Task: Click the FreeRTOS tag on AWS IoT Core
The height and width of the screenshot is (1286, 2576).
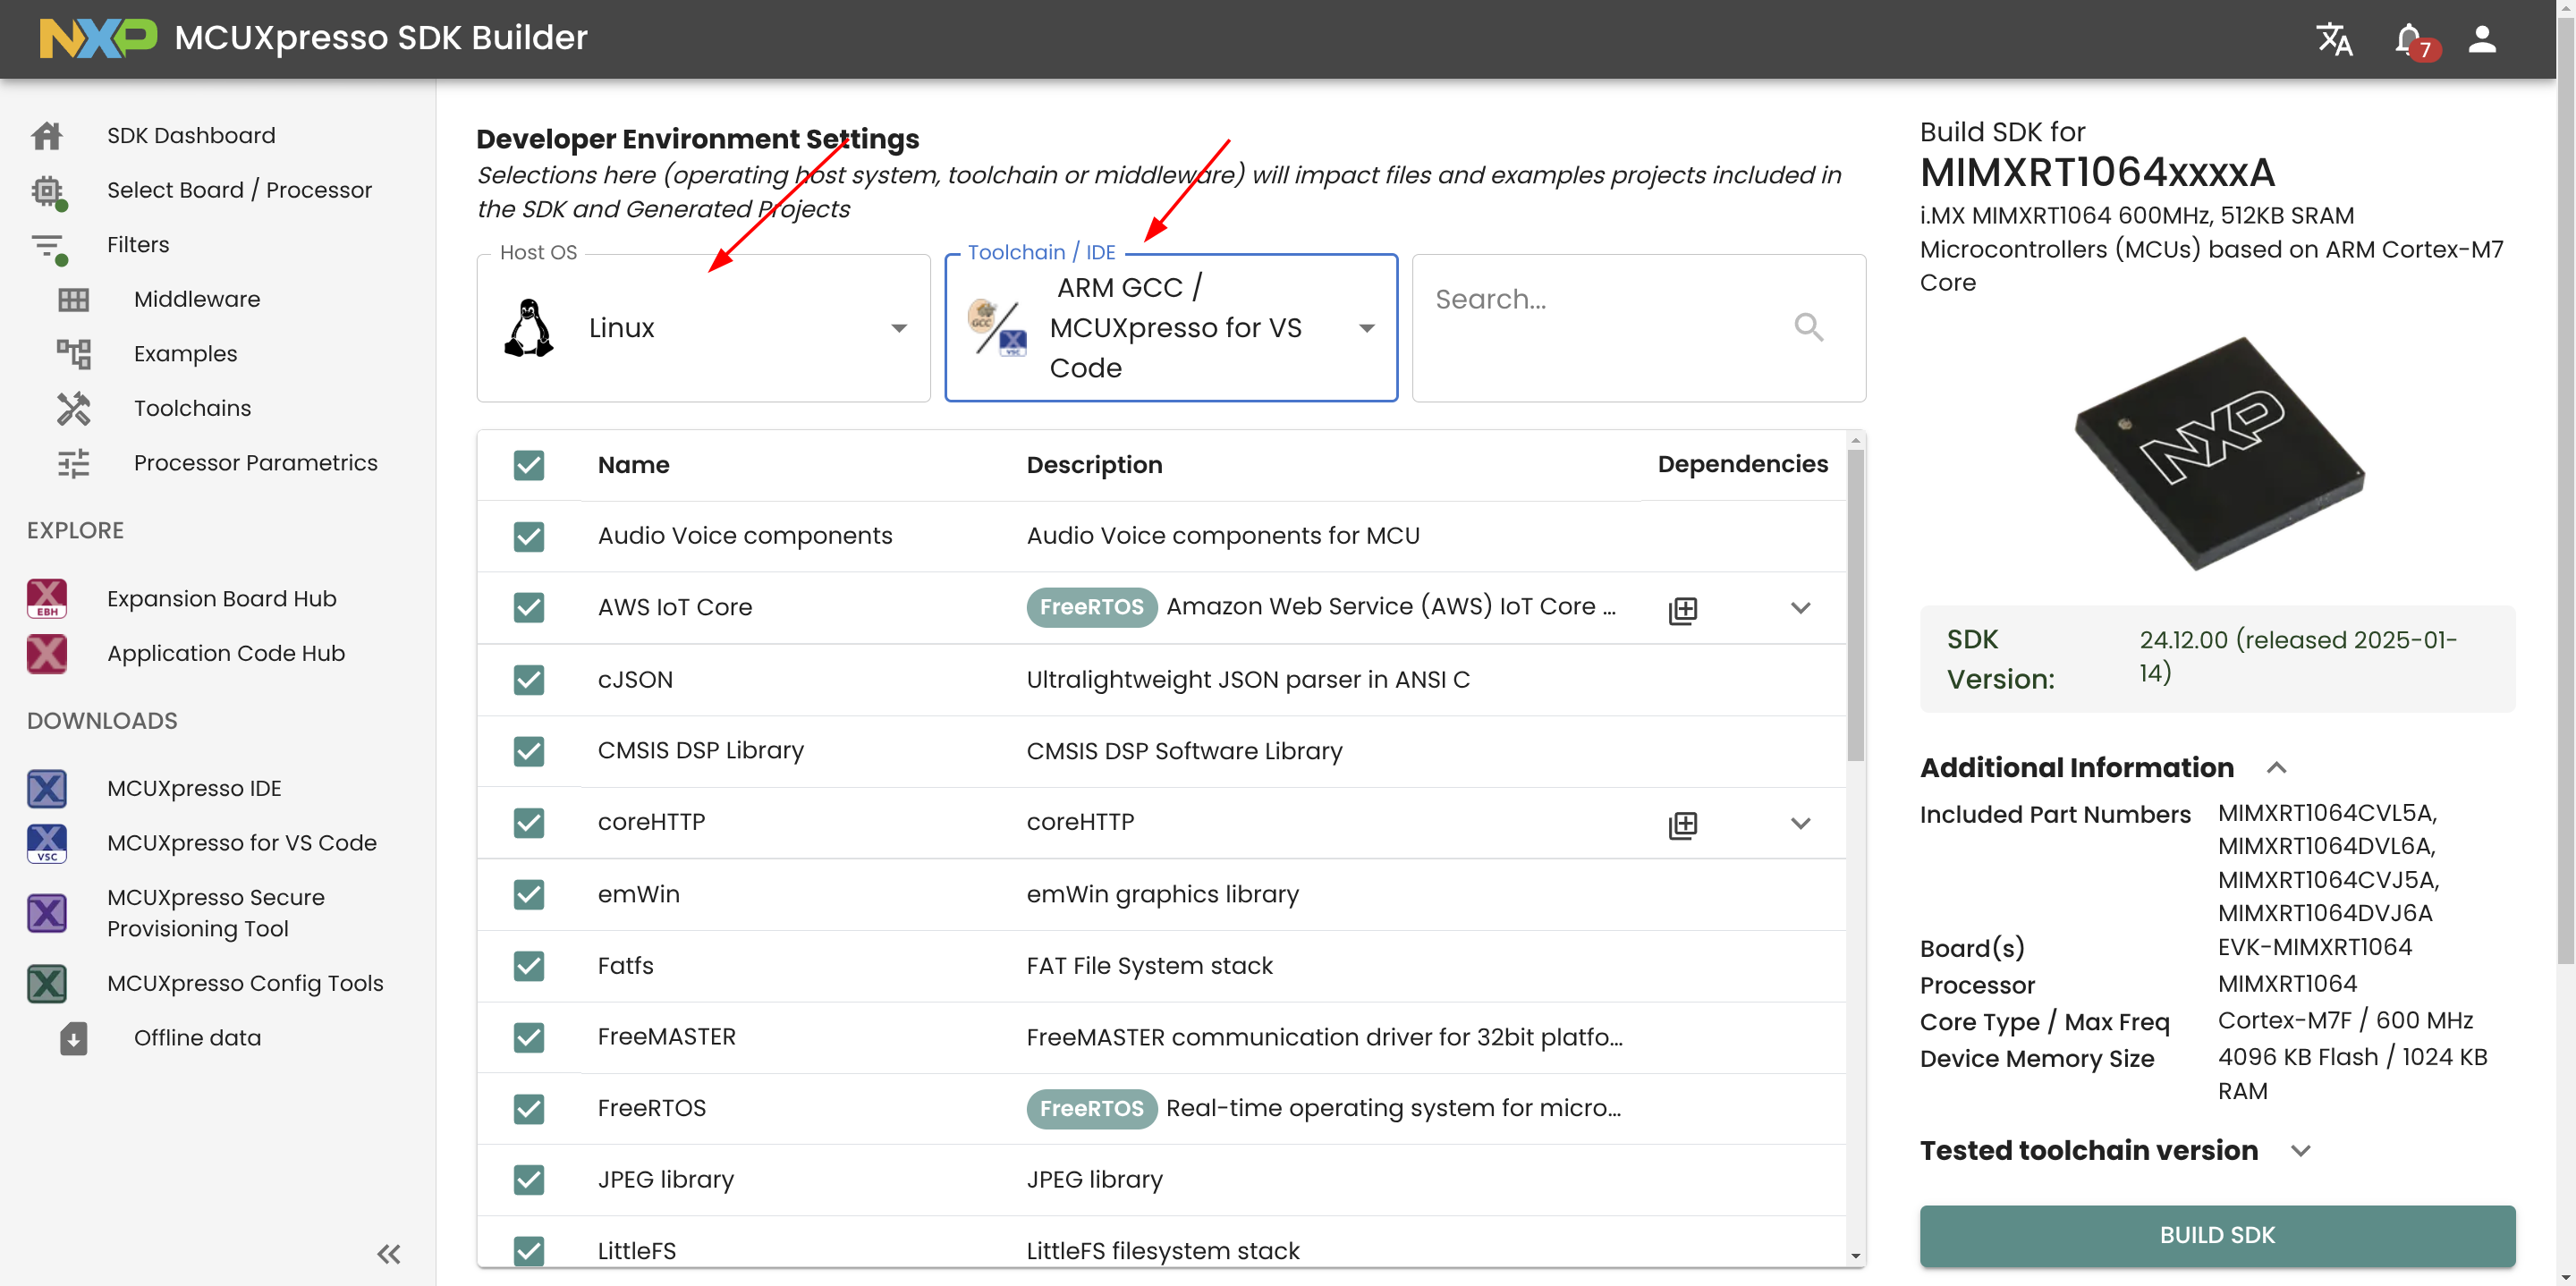Action: pos(1091,607)
